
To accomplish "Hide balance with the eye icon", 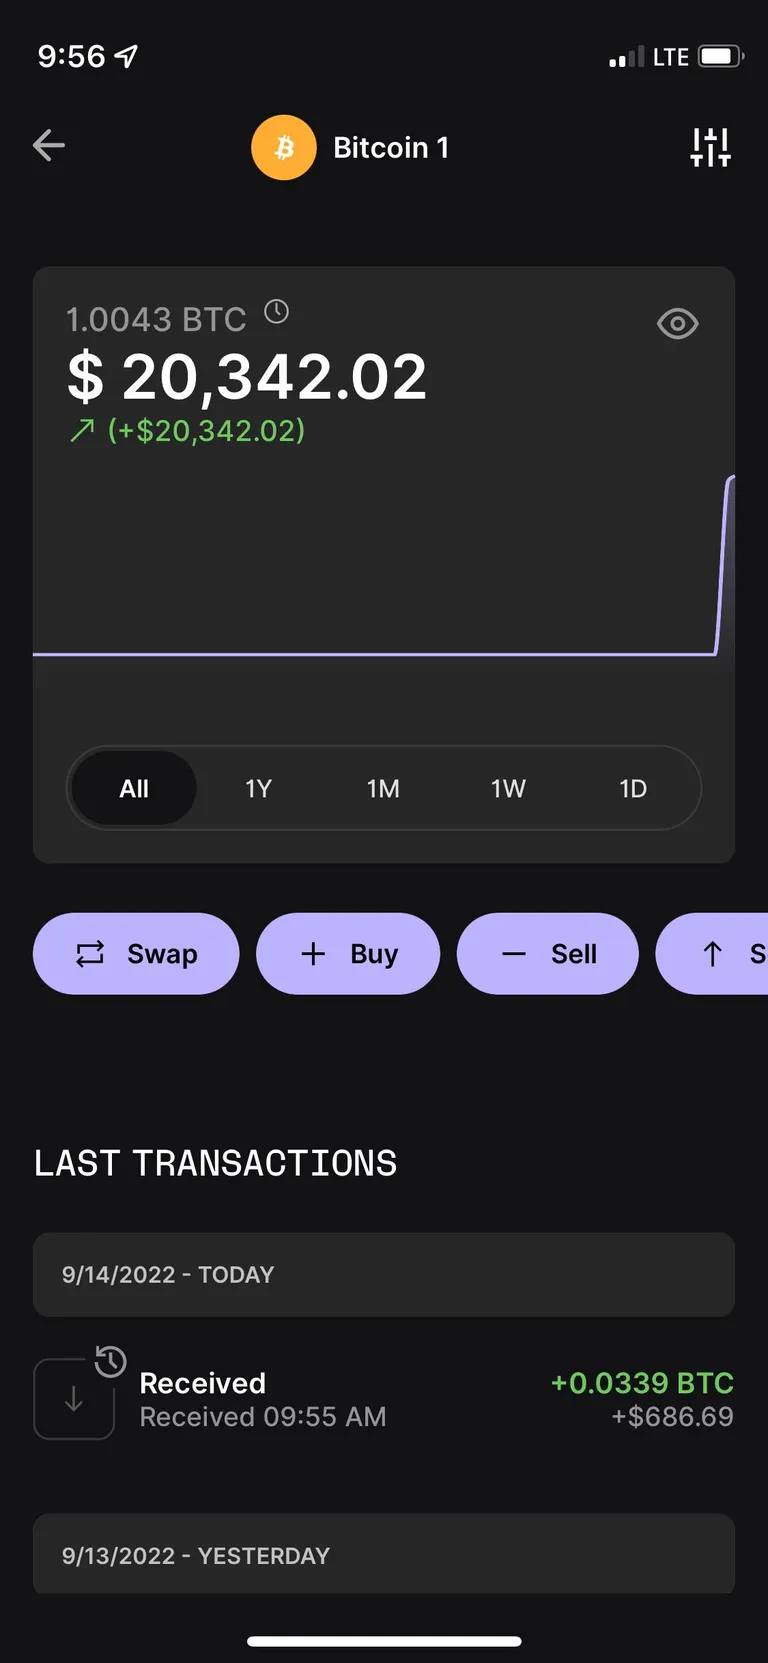I will (x=677, y=324).
